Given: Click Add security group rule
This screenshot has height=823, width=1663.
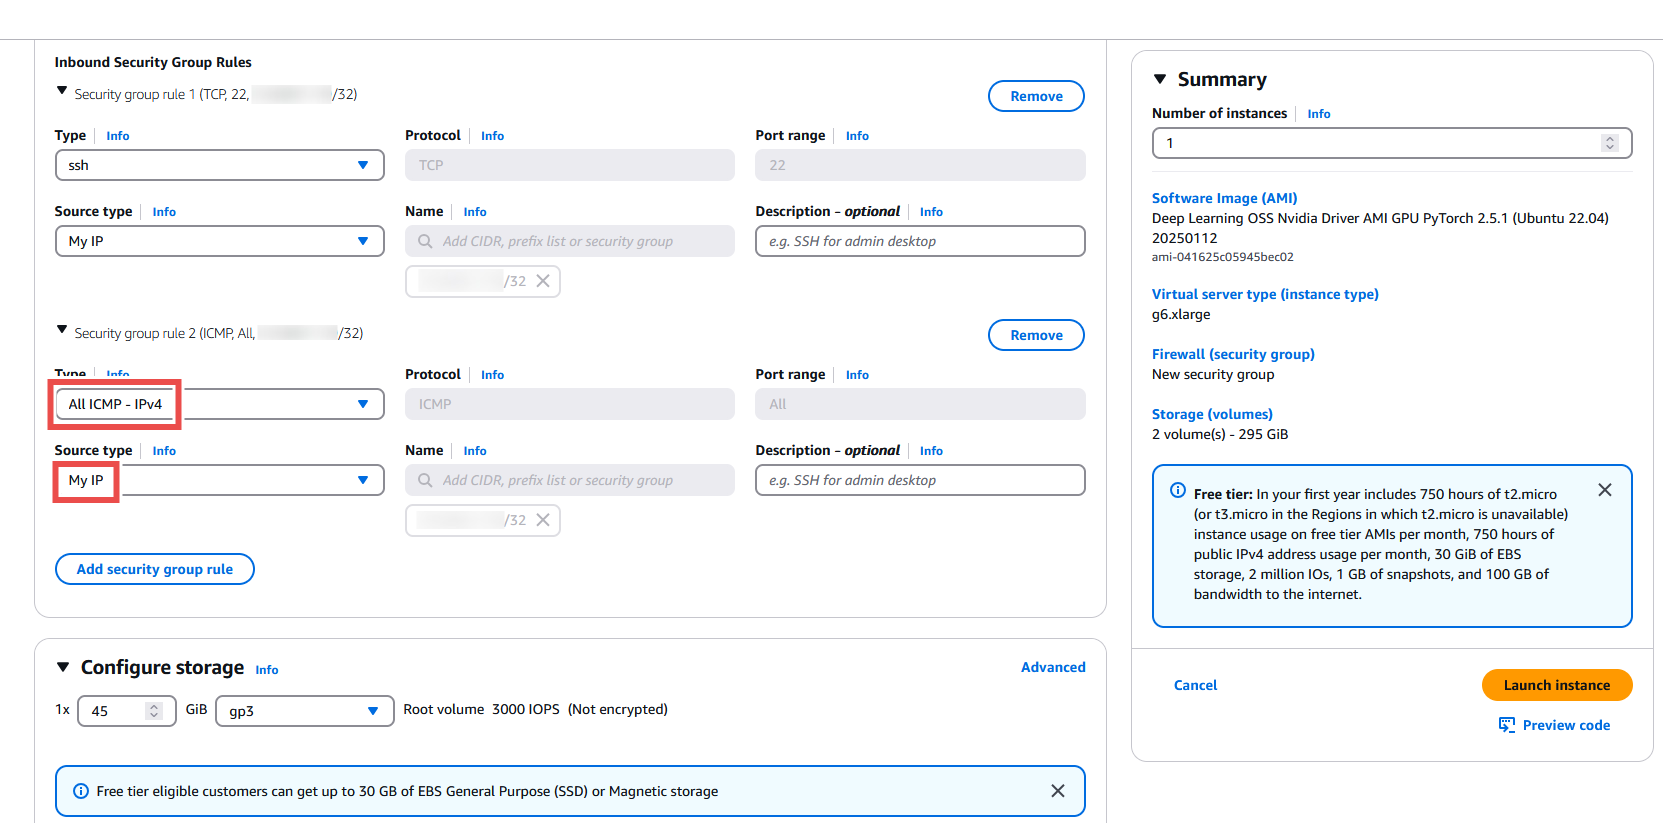Looking at the screenshot, I should pyautogui.click(x=155, y=569).
